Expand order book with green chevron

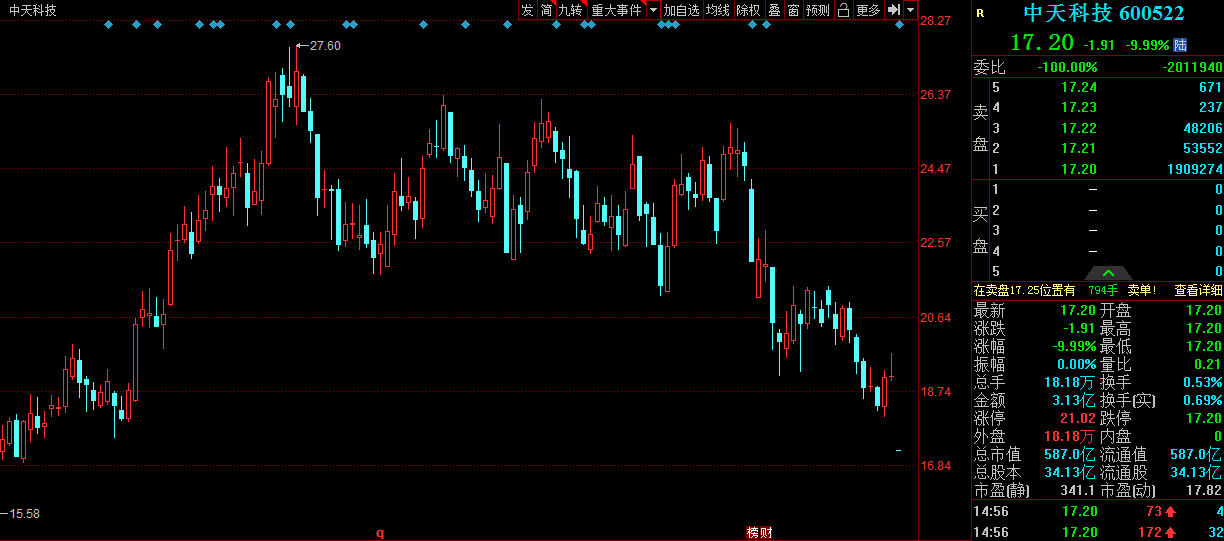click(1108, 273)
